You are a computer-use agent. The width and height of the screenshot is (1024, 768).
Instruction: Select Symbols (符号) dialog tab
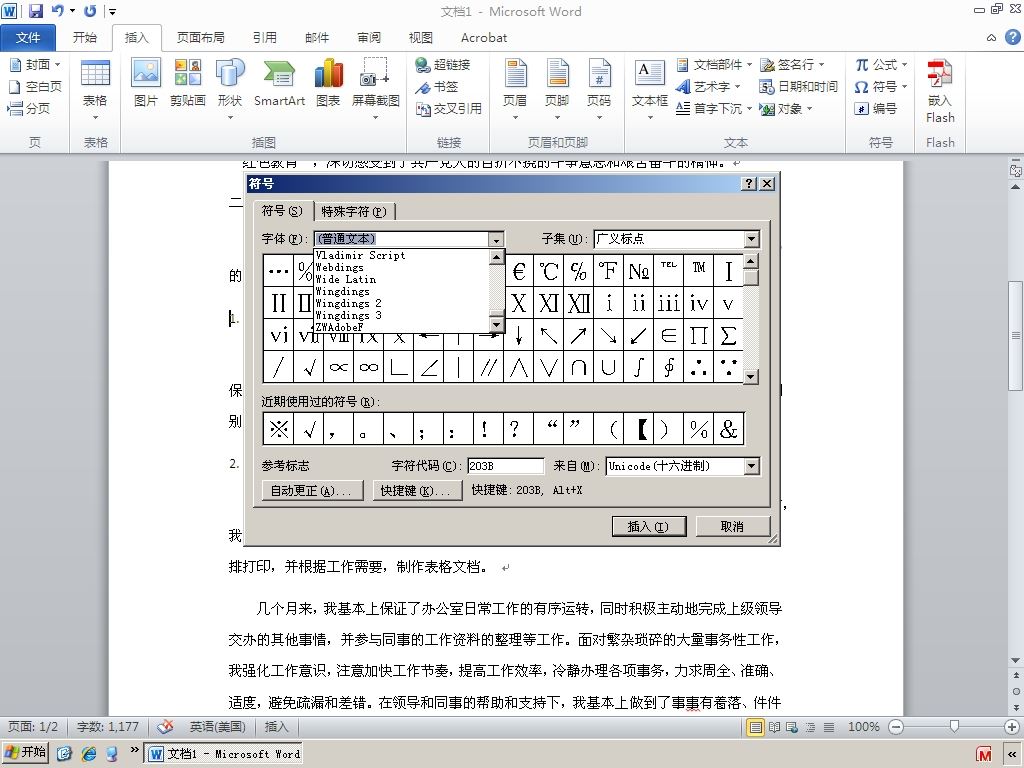[282, 211]
